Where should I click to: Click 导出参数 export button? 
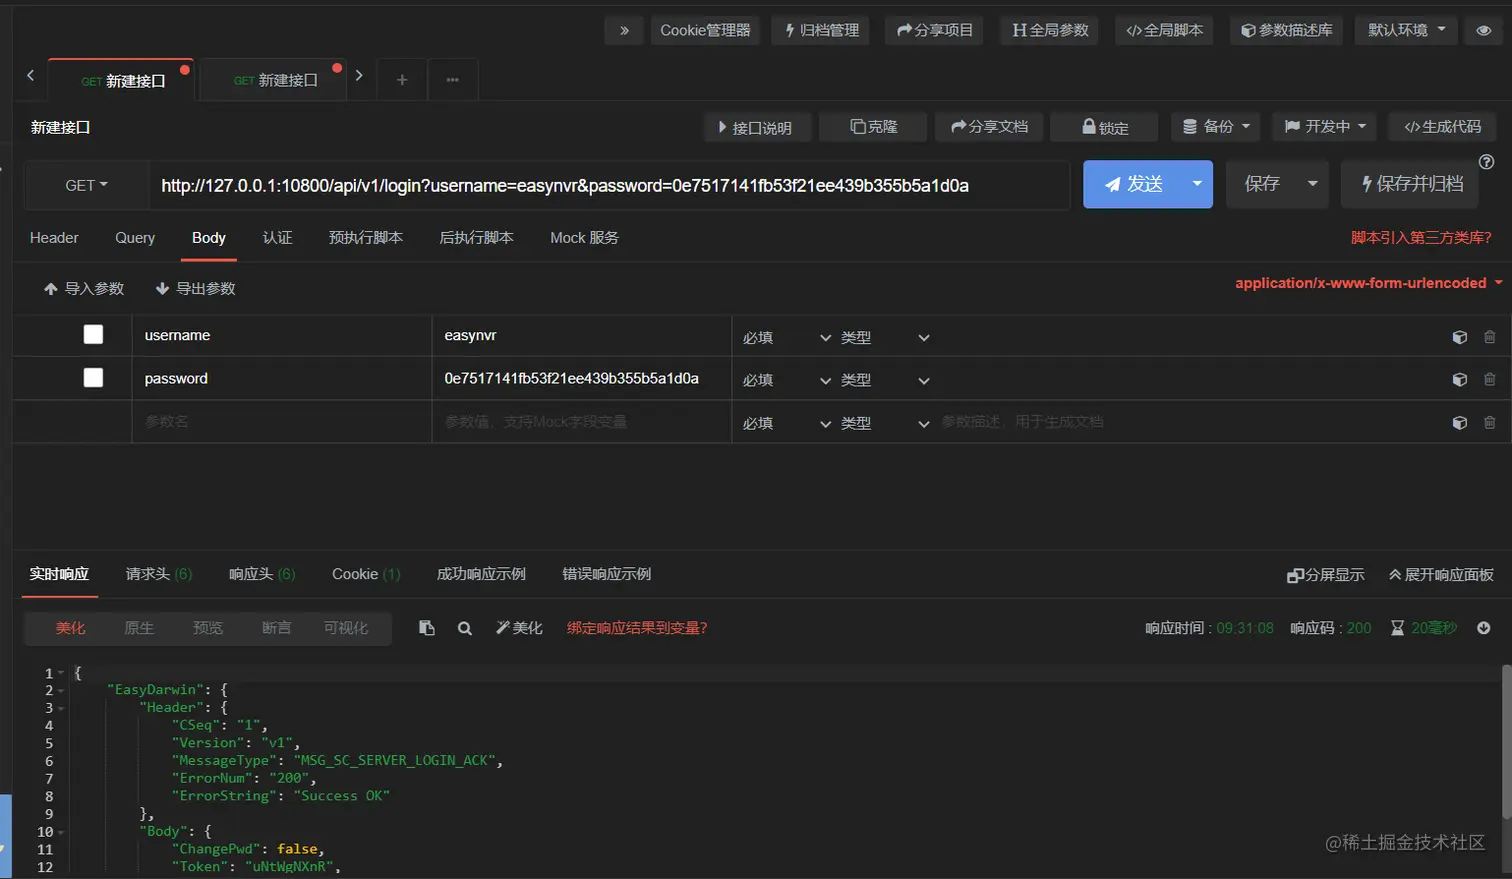[x=196, y=289]
